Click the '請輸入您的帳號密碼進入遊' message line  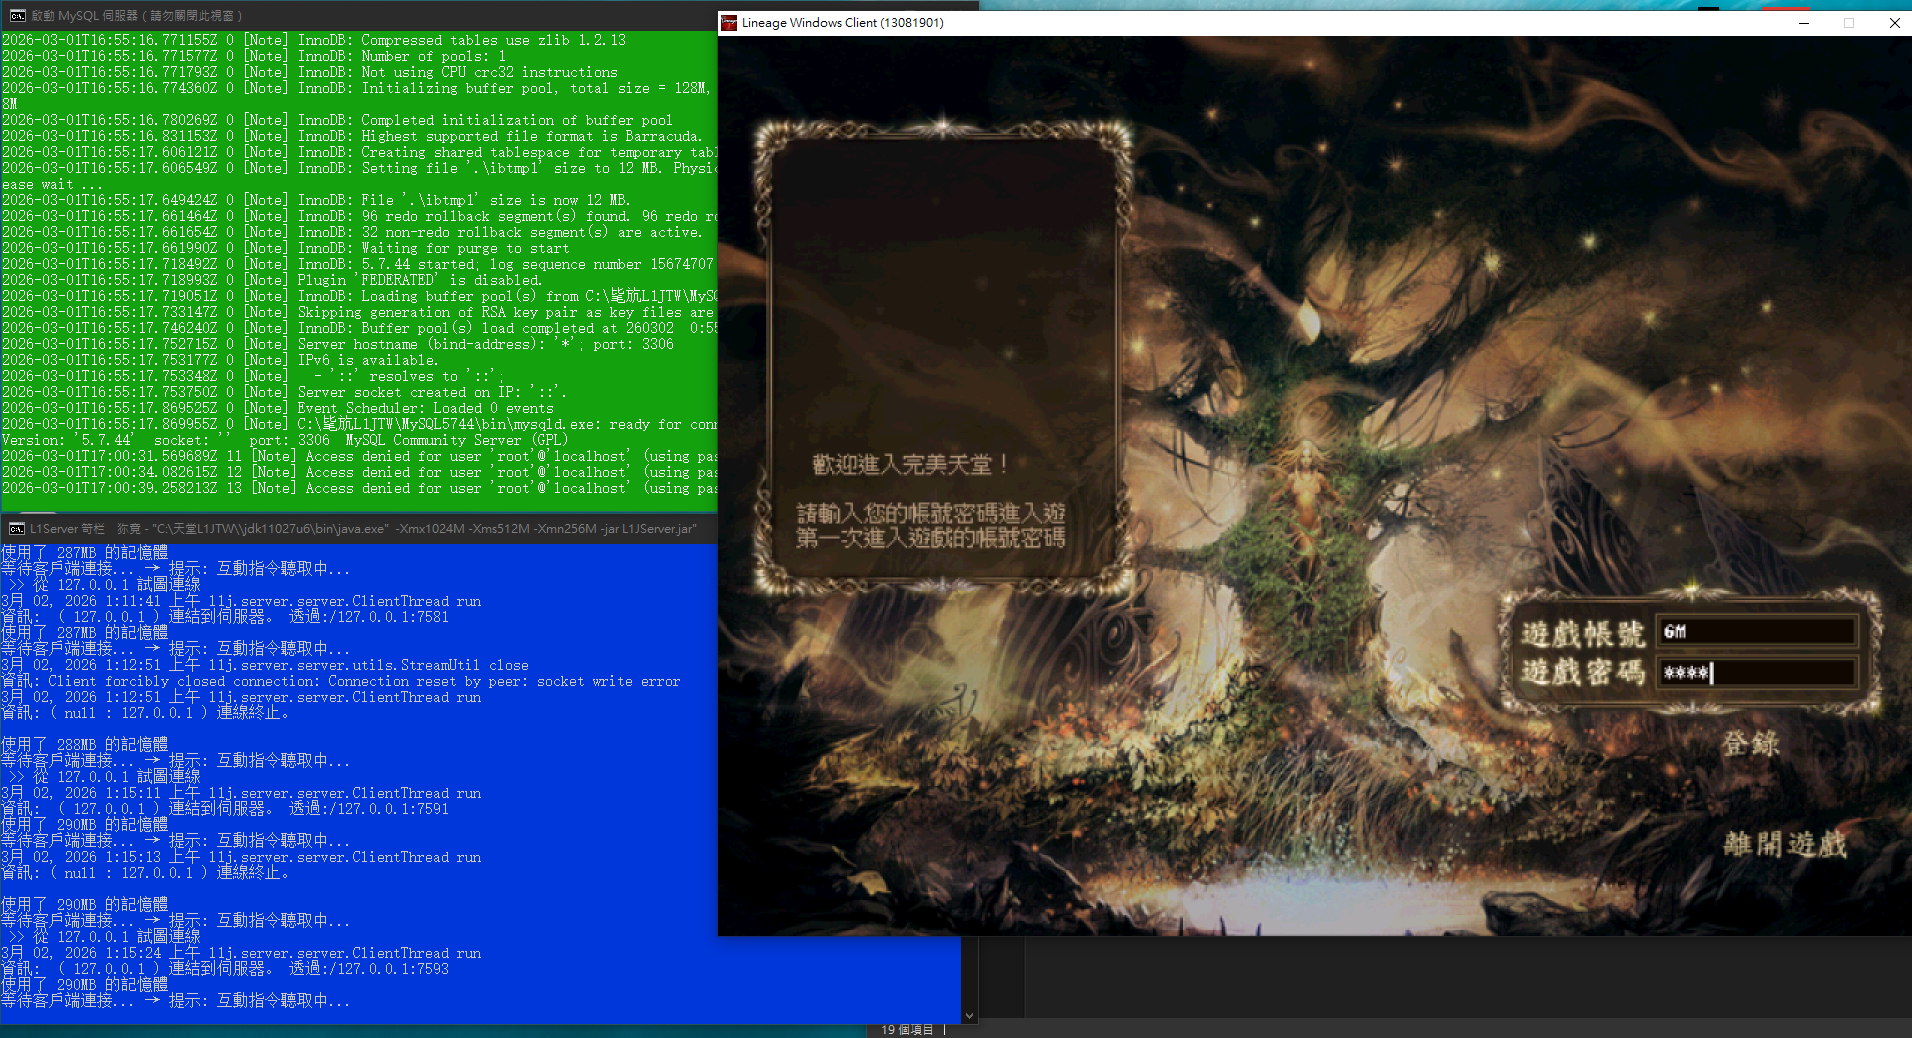pos(930,514)
